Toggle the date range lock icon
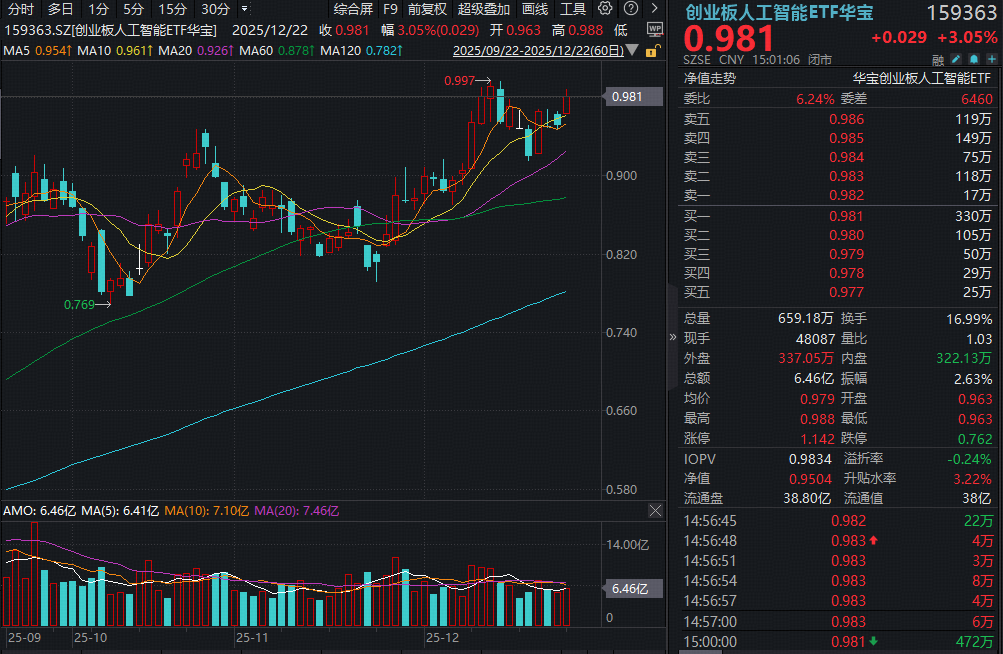Viewport: 1003px width, 654px height. click(653, 49)
